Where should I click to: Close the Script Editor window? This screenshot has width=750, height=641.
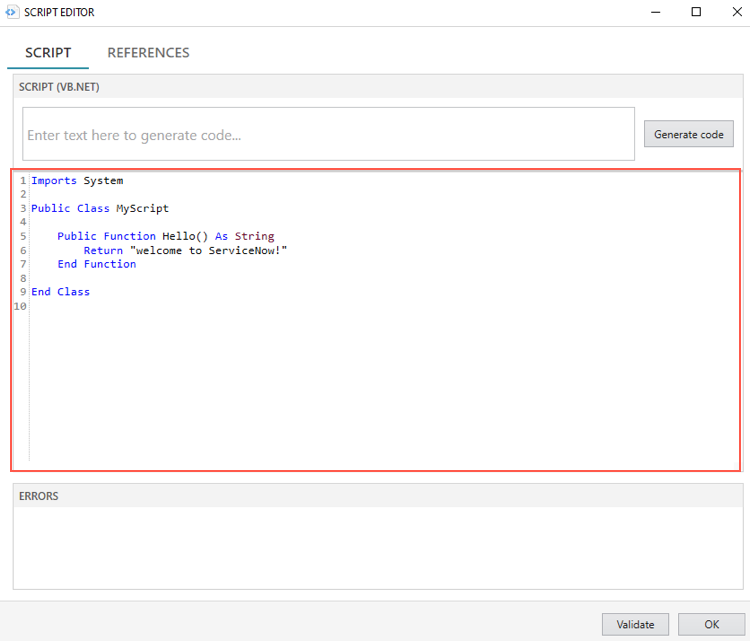coord(737,12)
